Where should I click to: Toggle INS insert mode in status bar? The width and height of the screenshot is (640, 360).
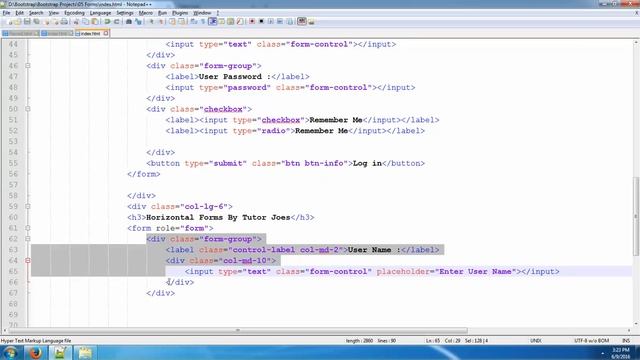(626, 340)
